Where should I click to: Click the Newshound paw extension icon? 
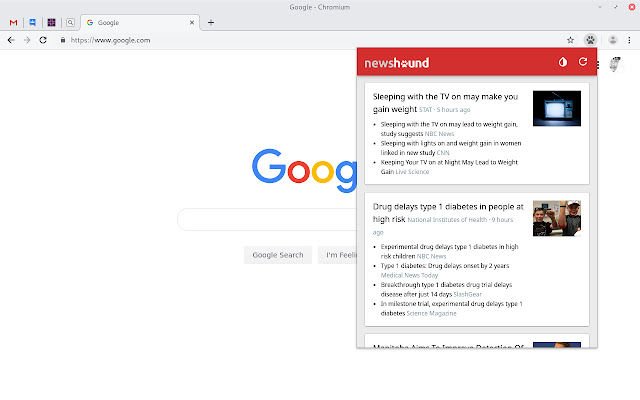(x=590, y=40)
